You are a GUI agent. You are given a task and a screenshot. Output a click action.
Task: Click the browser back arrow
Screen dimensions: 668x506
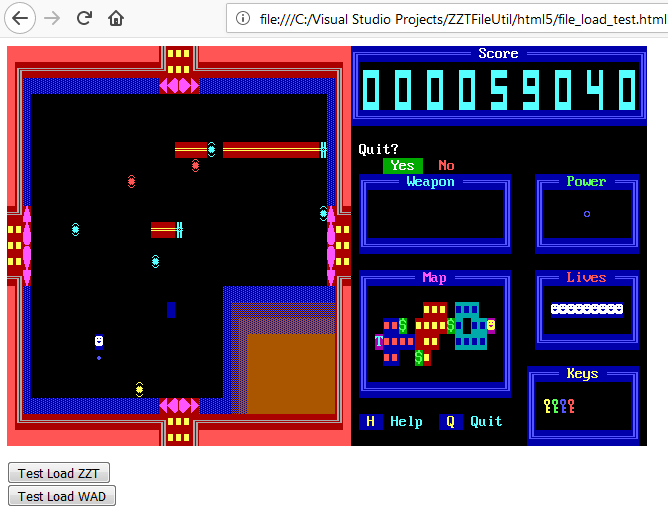click(20, 18)
